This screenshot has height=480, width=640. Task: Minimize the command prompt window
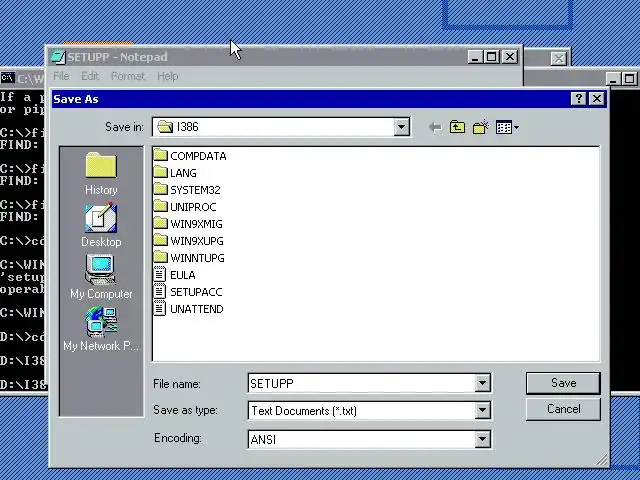pyautogui.click(x=613, y=78)
